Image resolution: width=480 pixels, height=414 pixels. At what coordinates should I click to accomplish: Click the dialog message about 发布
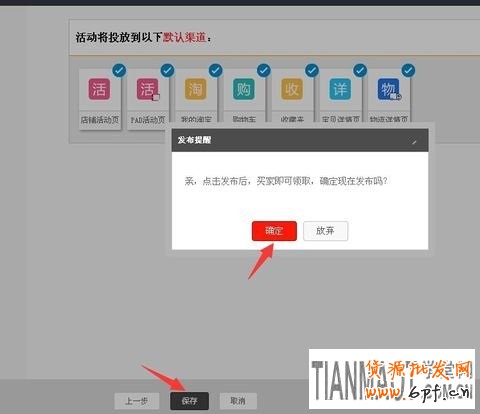click(x=286, y=181)
